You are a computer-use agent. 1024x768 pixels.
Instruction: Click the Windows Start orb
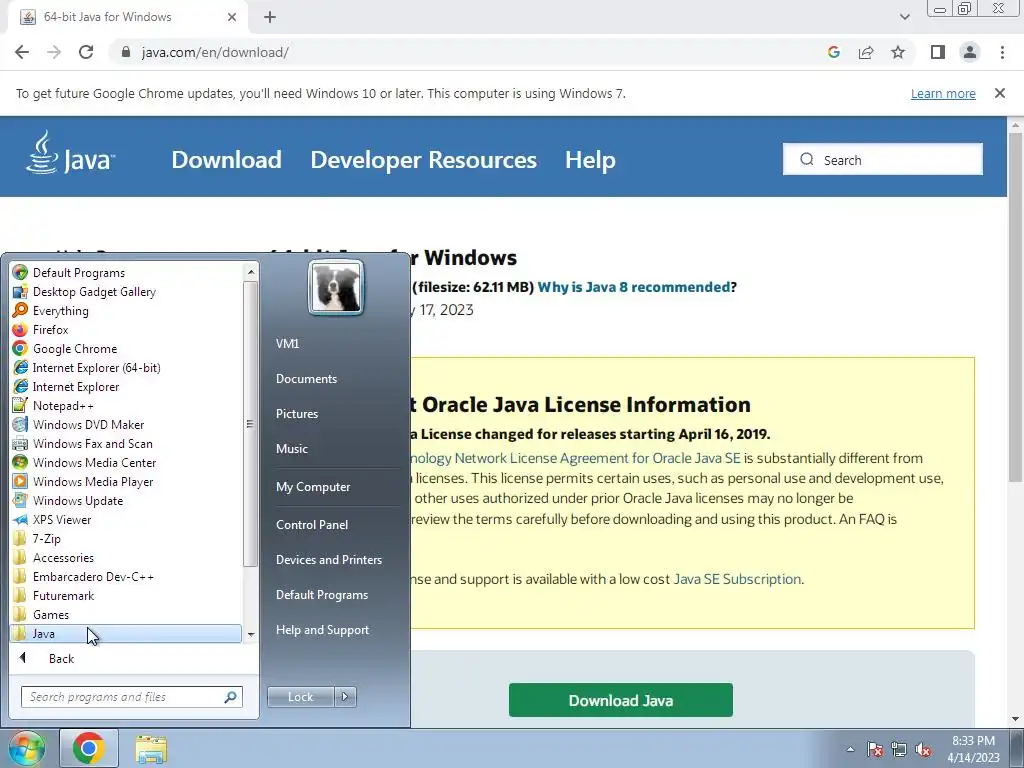26,748
